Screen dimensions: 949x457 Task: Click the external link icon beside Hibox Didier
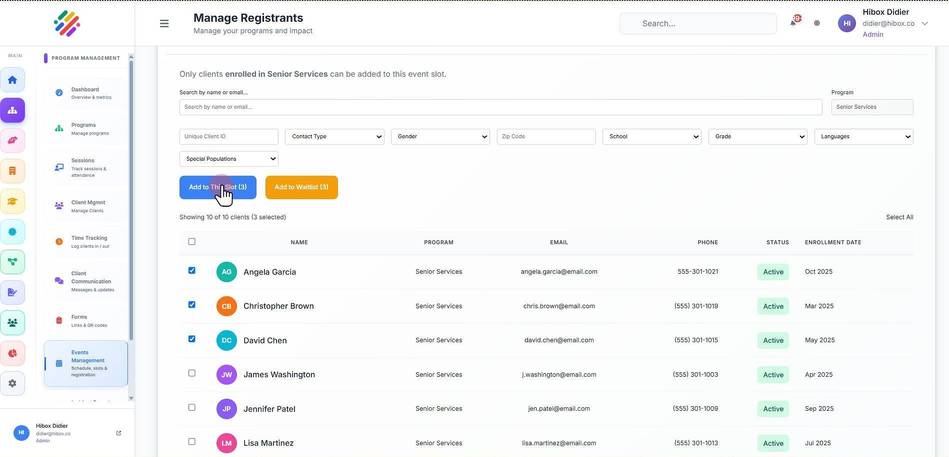(119, 433)
